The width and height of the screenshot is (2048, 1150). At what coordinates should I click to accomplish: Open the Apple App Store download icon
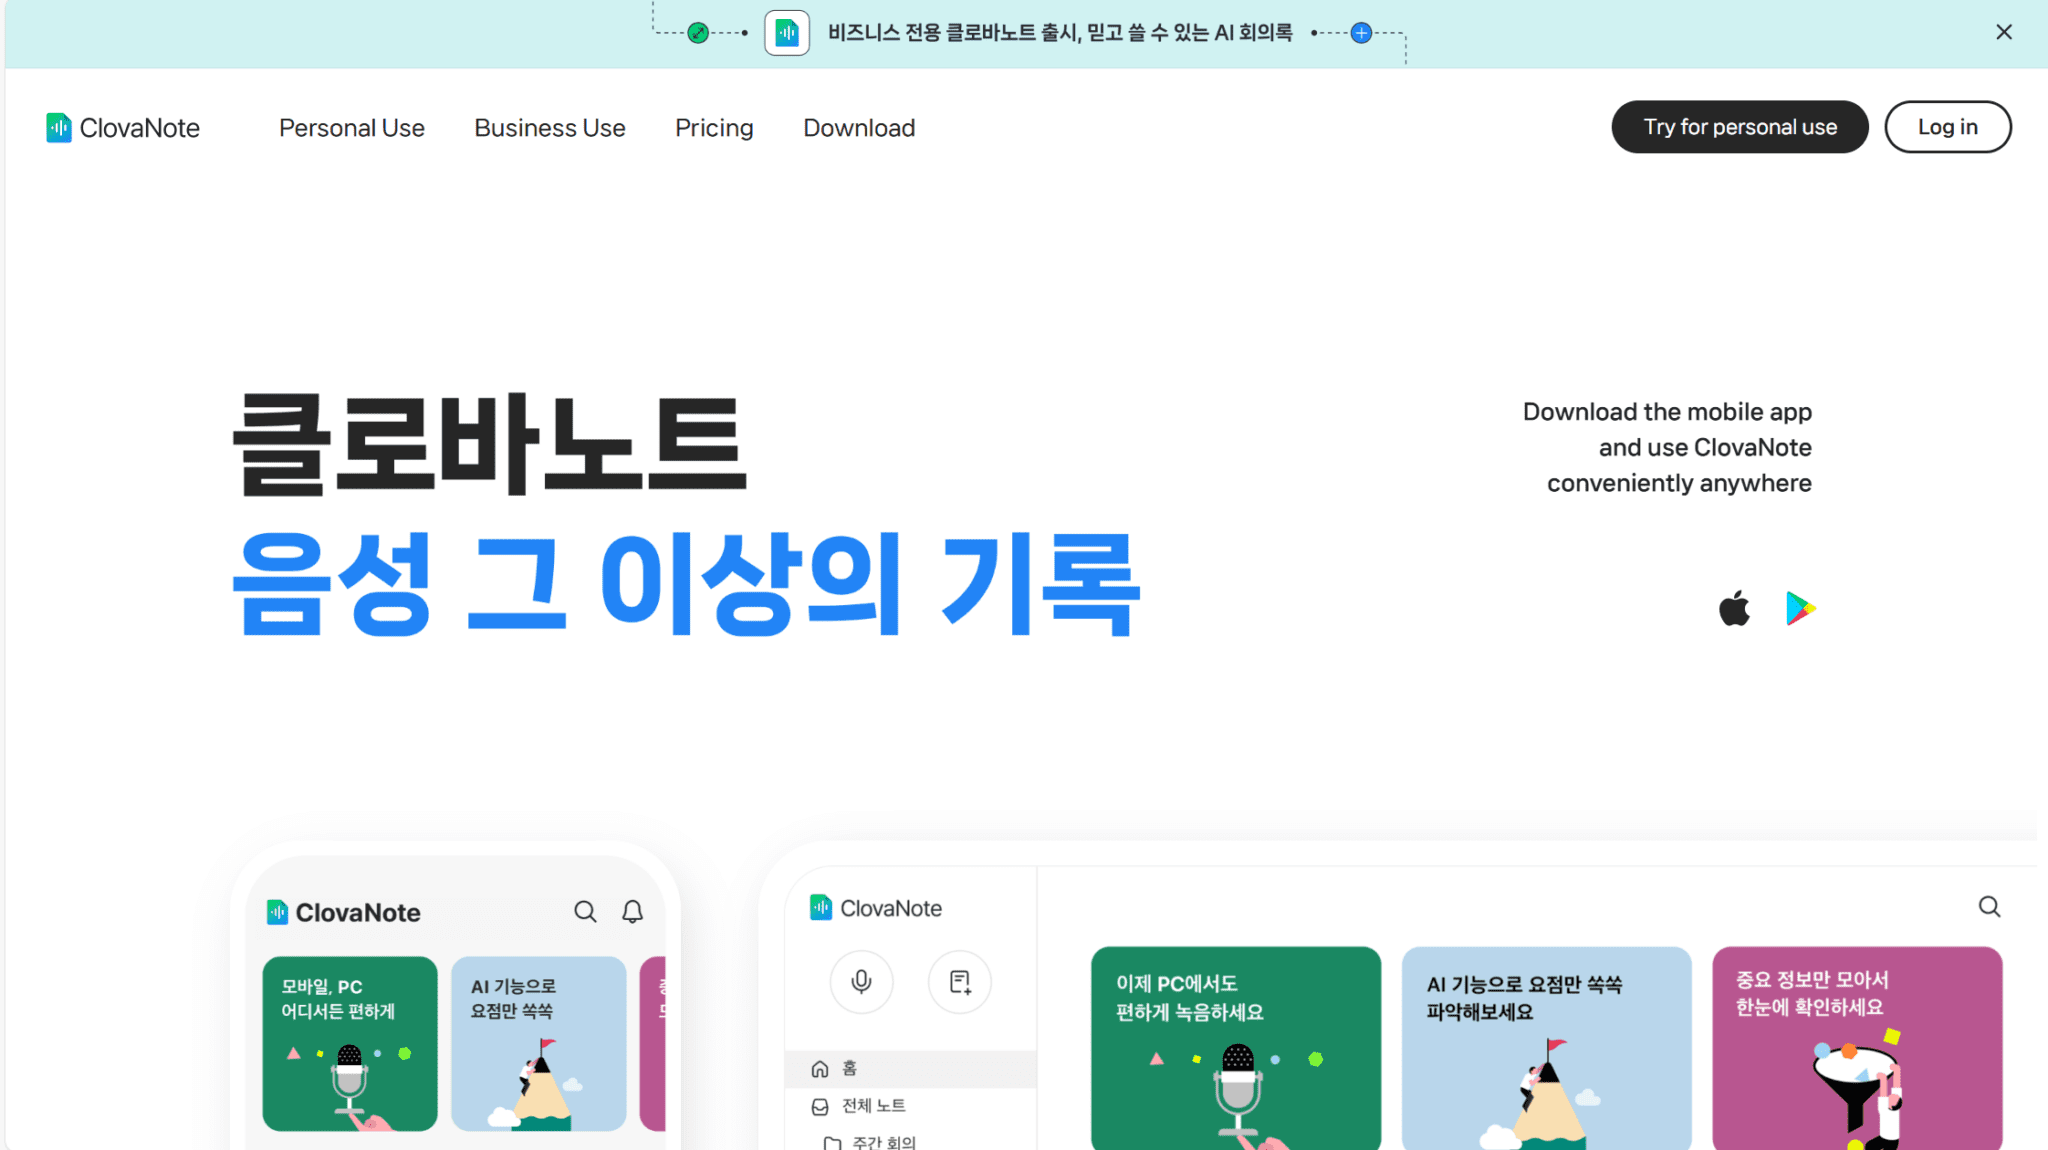[x=1734, y=608]
